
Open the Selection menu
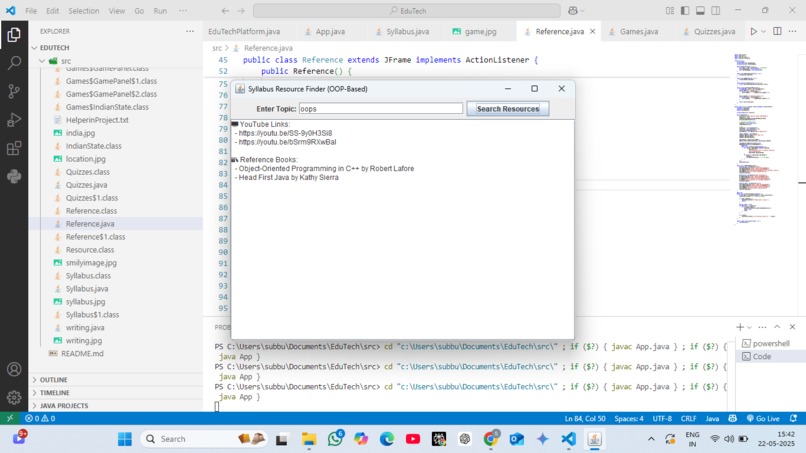tap(84, 11)
